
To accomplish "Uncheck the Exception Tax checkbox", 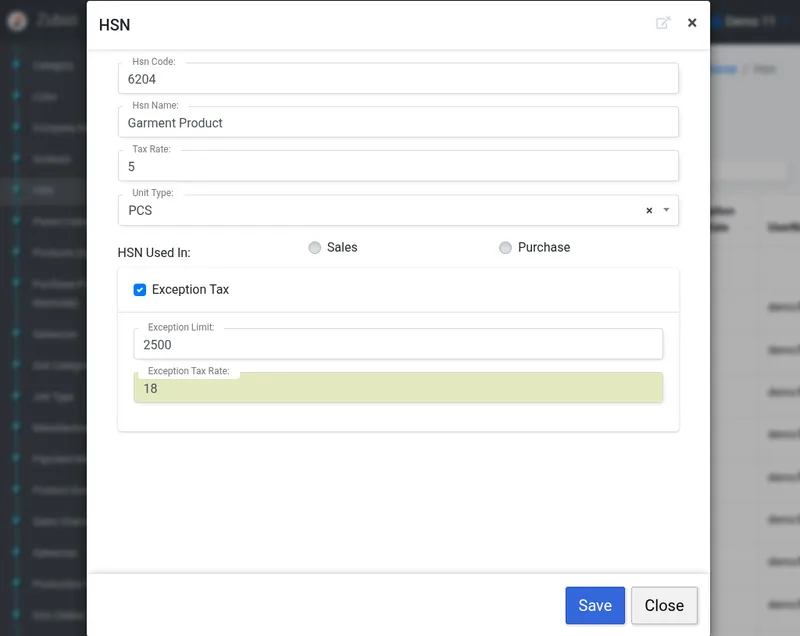I will [x=140, y=290].
